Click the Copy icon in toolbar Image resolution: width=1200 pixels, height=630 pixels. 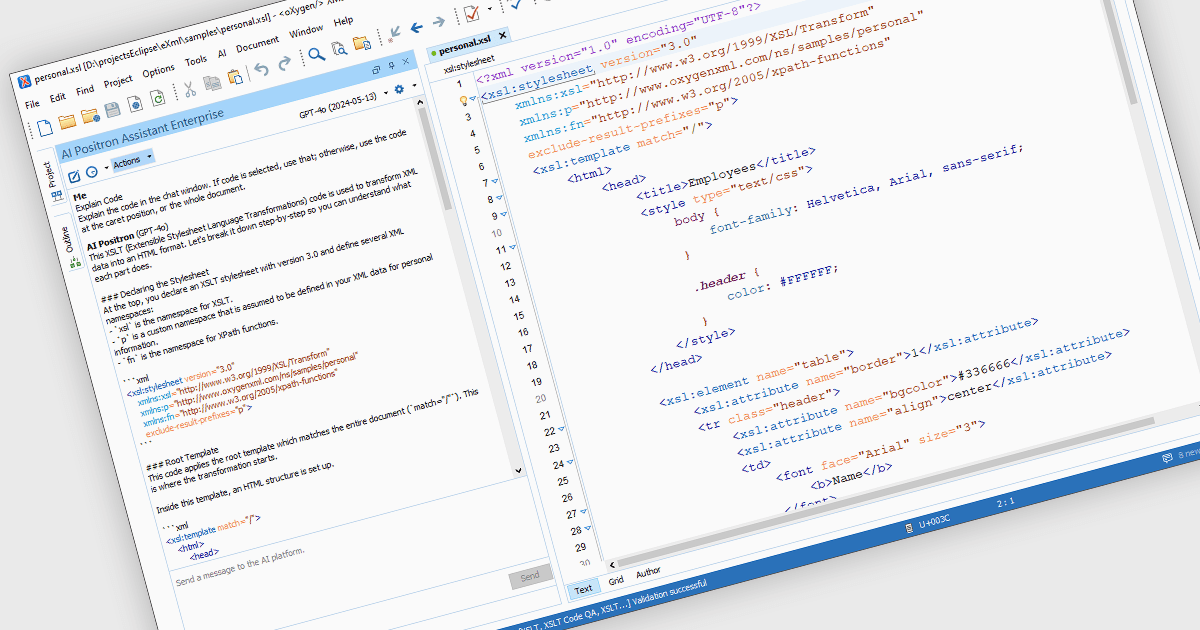point(211,83)
